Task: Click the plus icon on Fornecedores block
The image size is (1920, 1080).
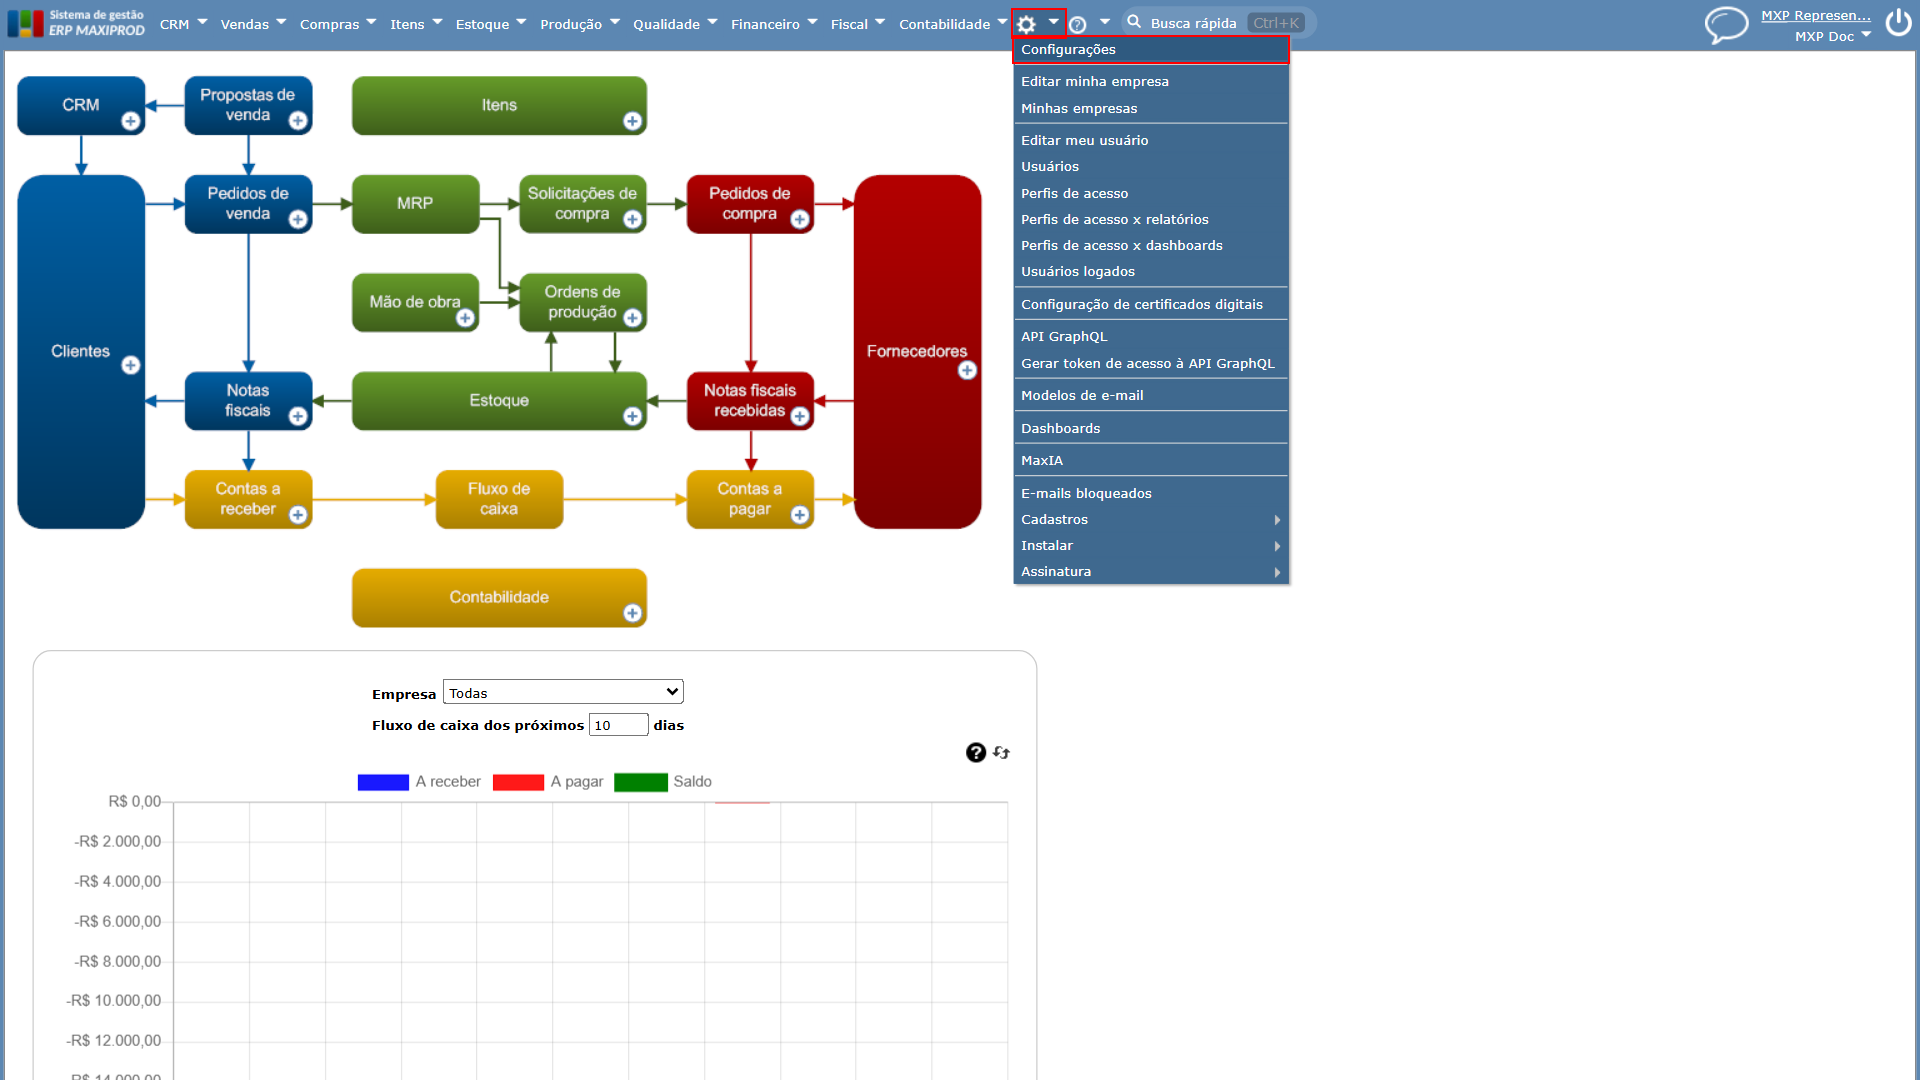Action: pyautogui.click(x=967, y=371)
